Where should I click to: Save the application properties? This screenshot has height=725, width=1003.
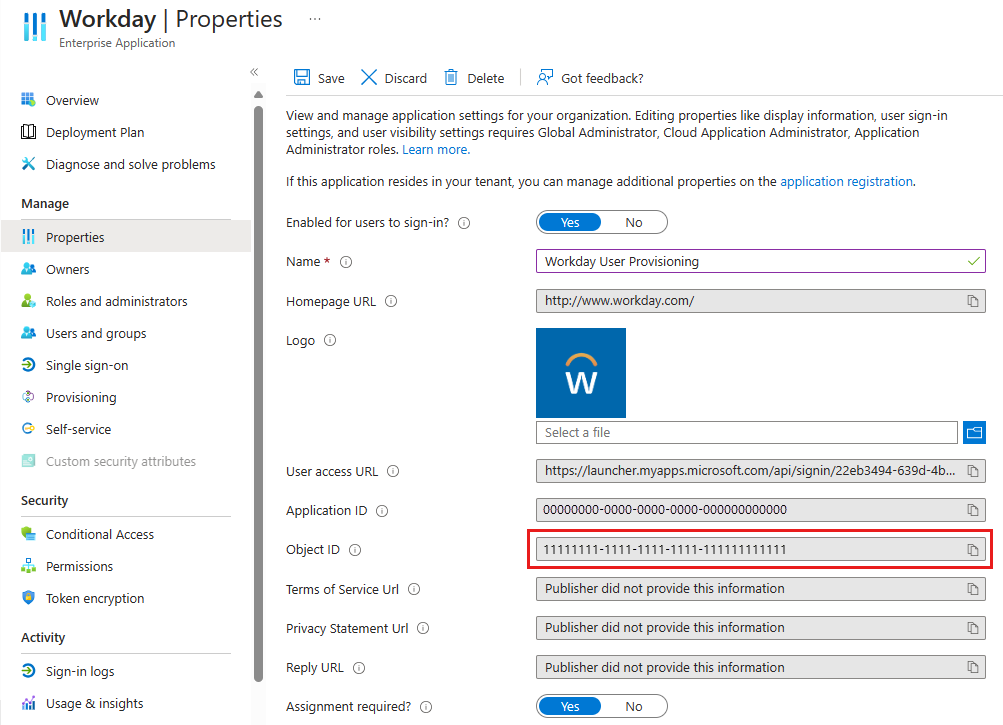click(318, 77)
